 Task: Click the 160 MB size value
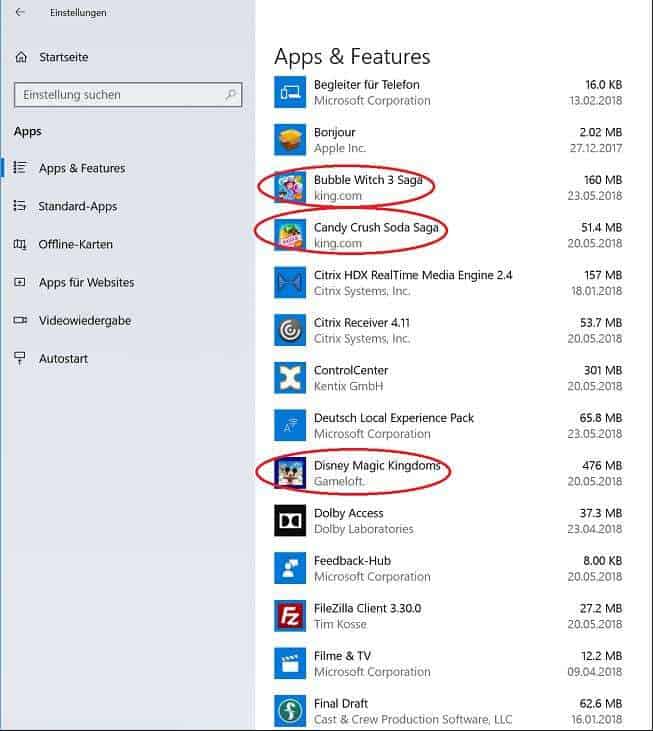[x=603, y=180]
